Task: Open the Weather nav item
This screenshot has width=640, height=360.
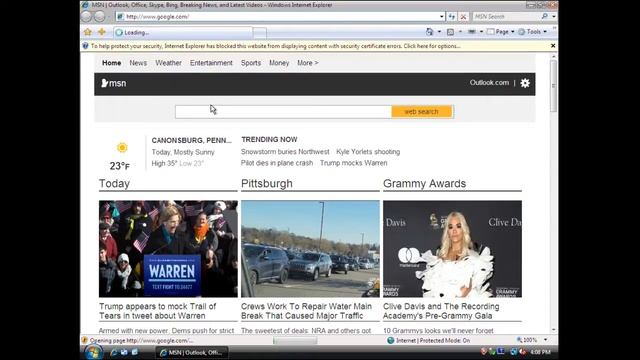Action: click(168, 63)
